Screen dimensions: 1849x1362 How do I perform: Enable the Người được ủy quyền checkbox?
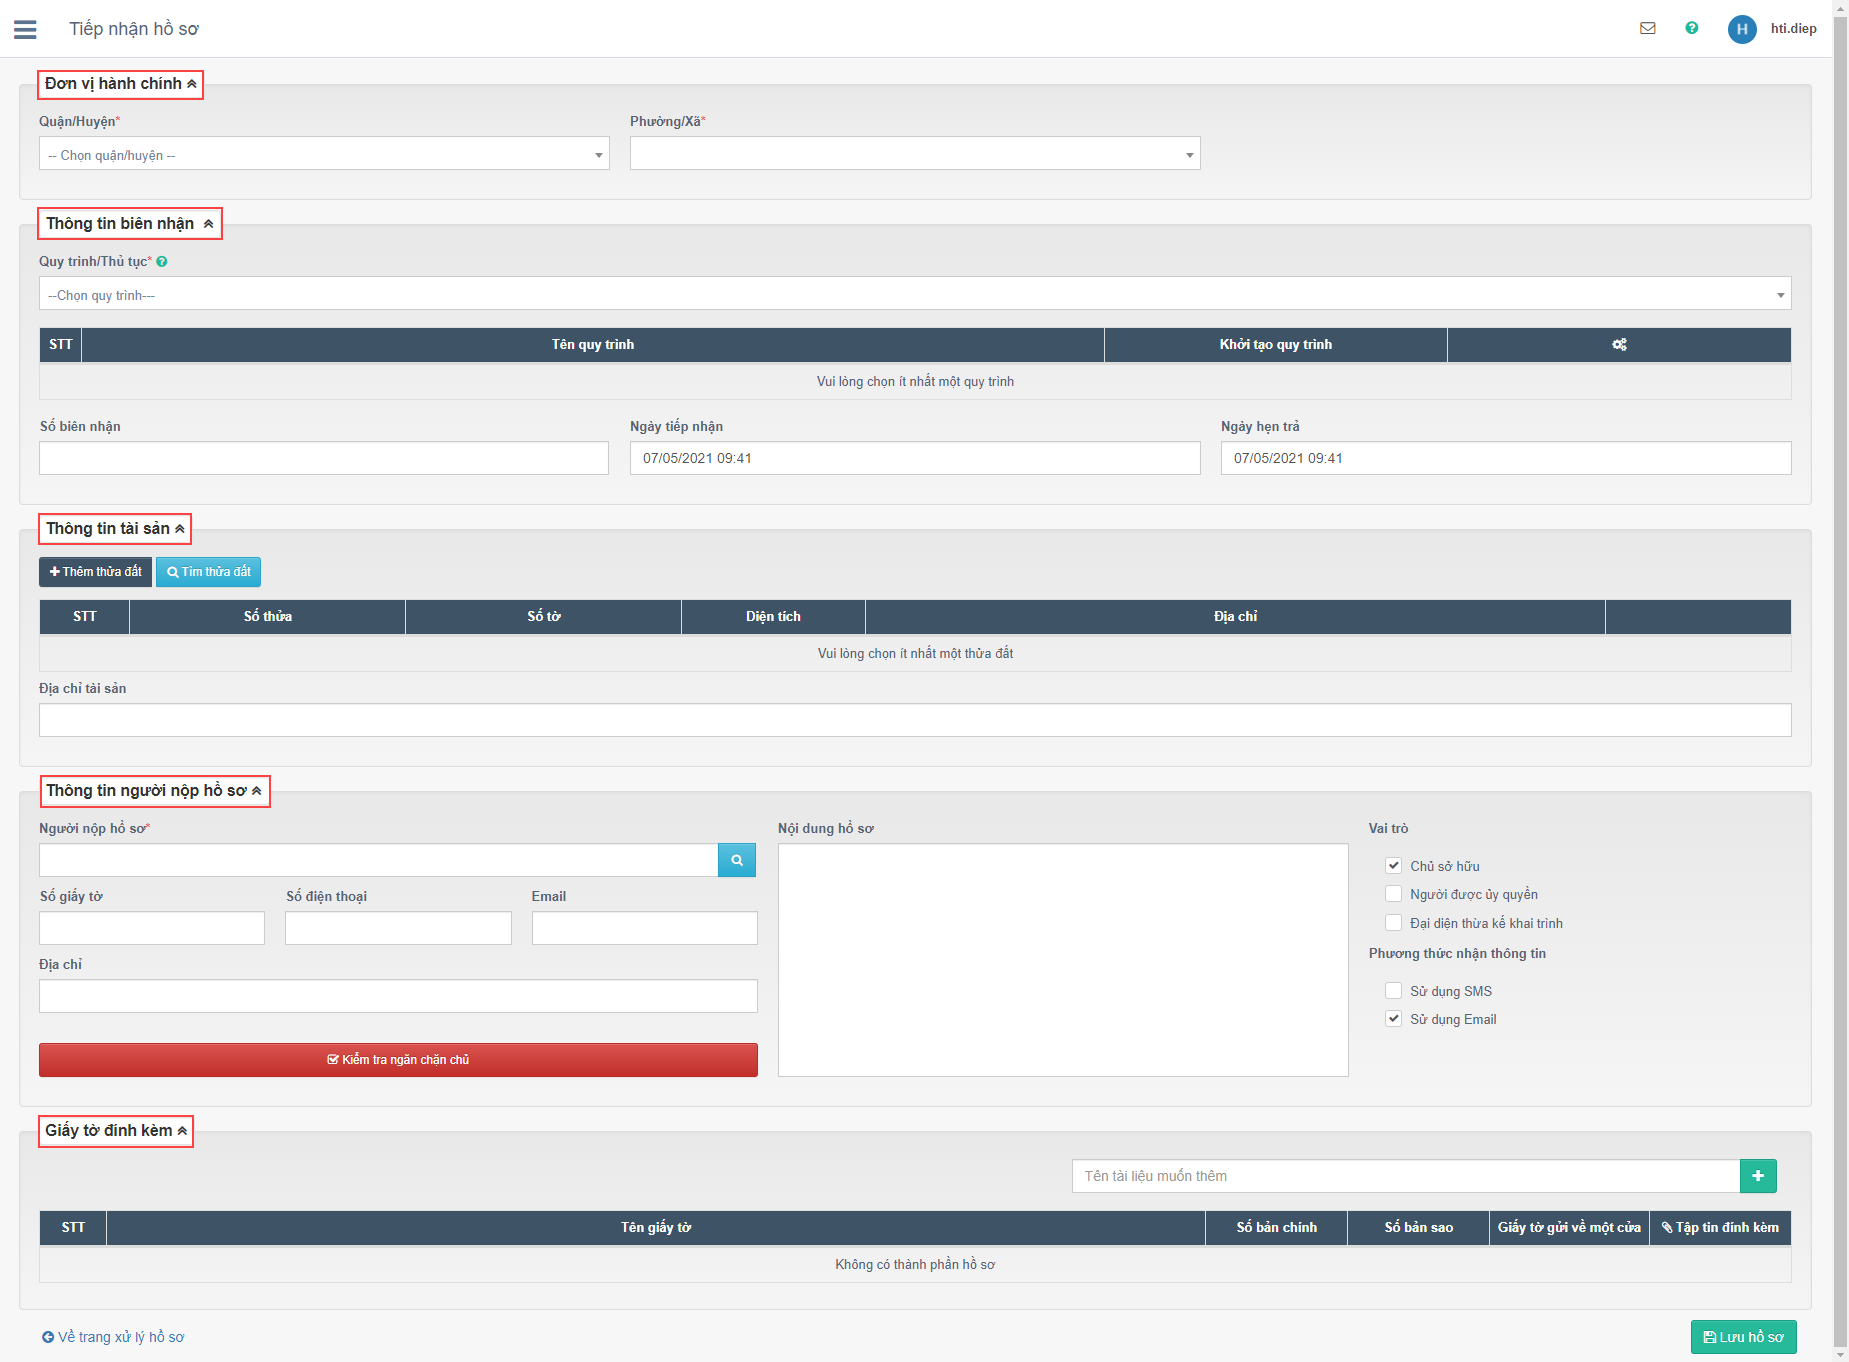click(x=1393, y=894)
